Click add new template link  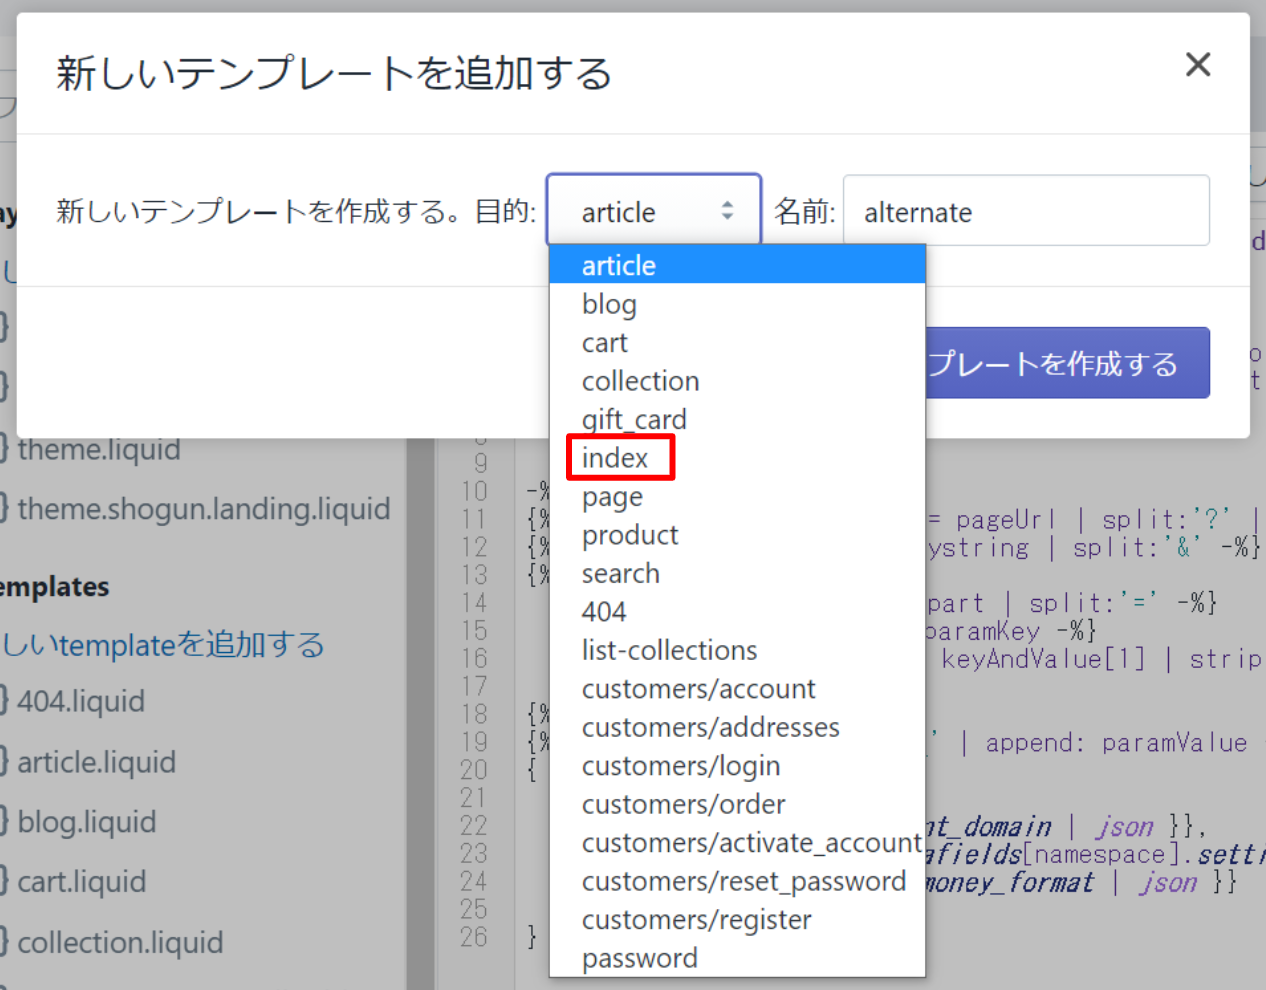coord(163,645)
